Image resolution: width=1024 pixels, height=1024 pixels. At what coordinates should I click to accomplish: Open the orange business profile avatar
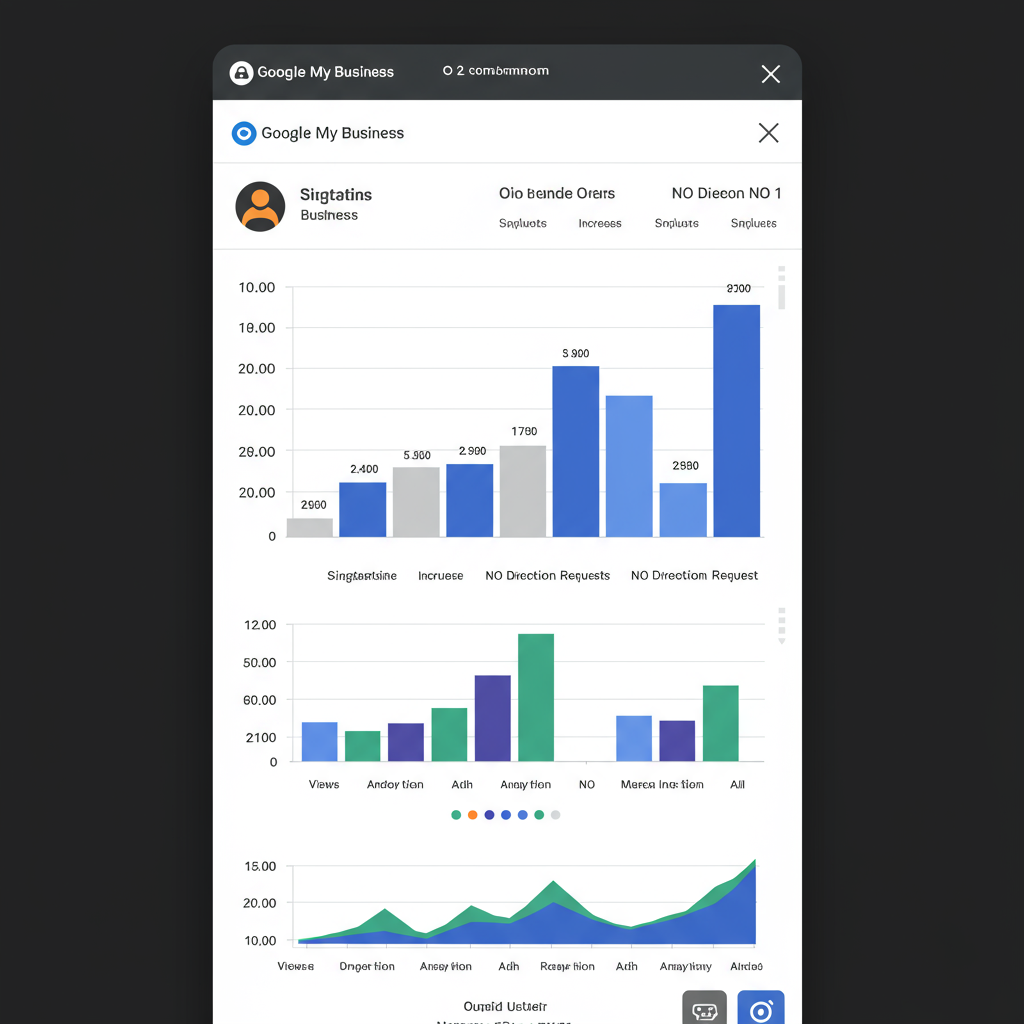[260, 207]
